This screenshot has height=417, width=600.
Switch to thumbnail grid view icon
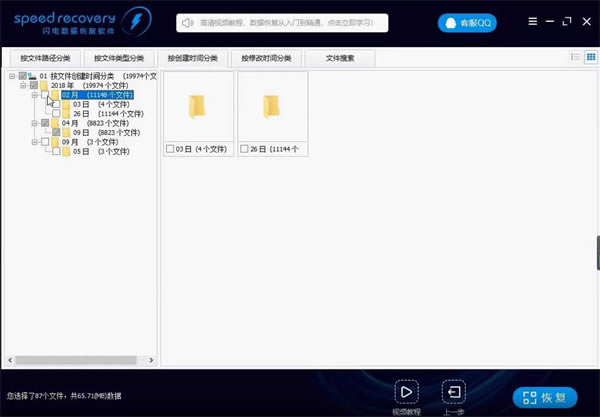589,58
